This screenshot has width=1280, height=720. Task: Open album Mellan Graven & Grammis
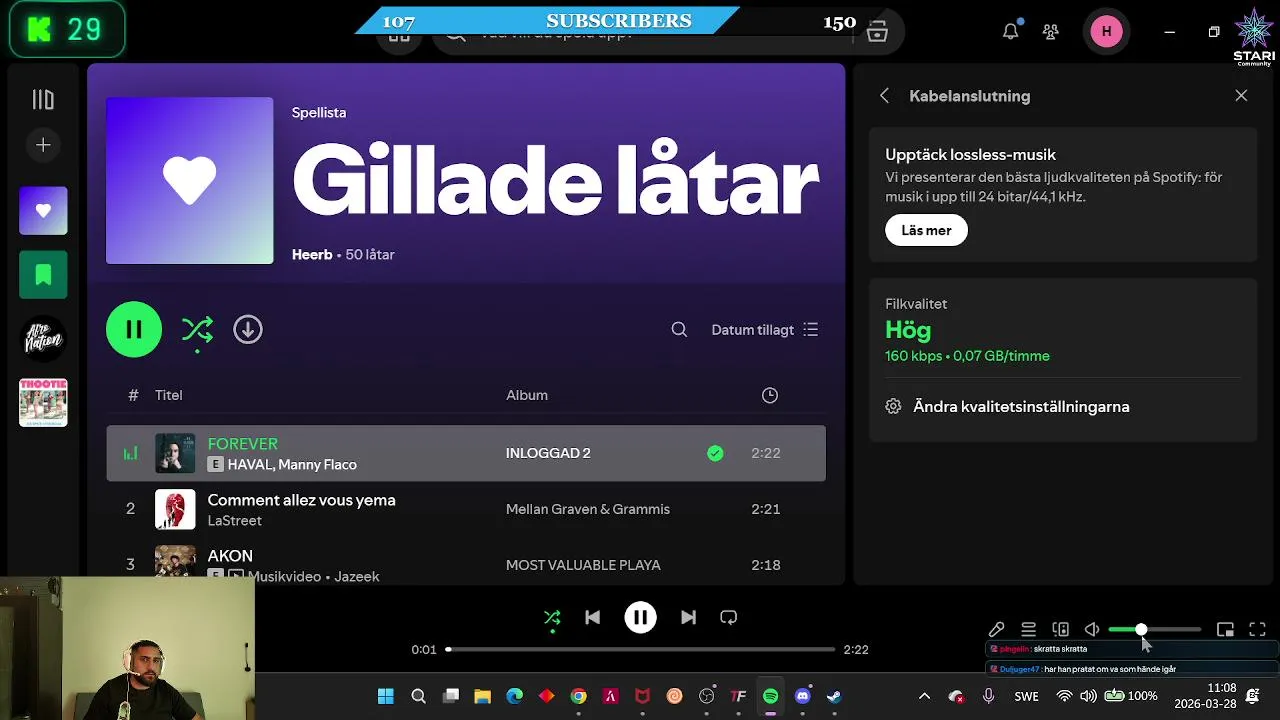588,509
